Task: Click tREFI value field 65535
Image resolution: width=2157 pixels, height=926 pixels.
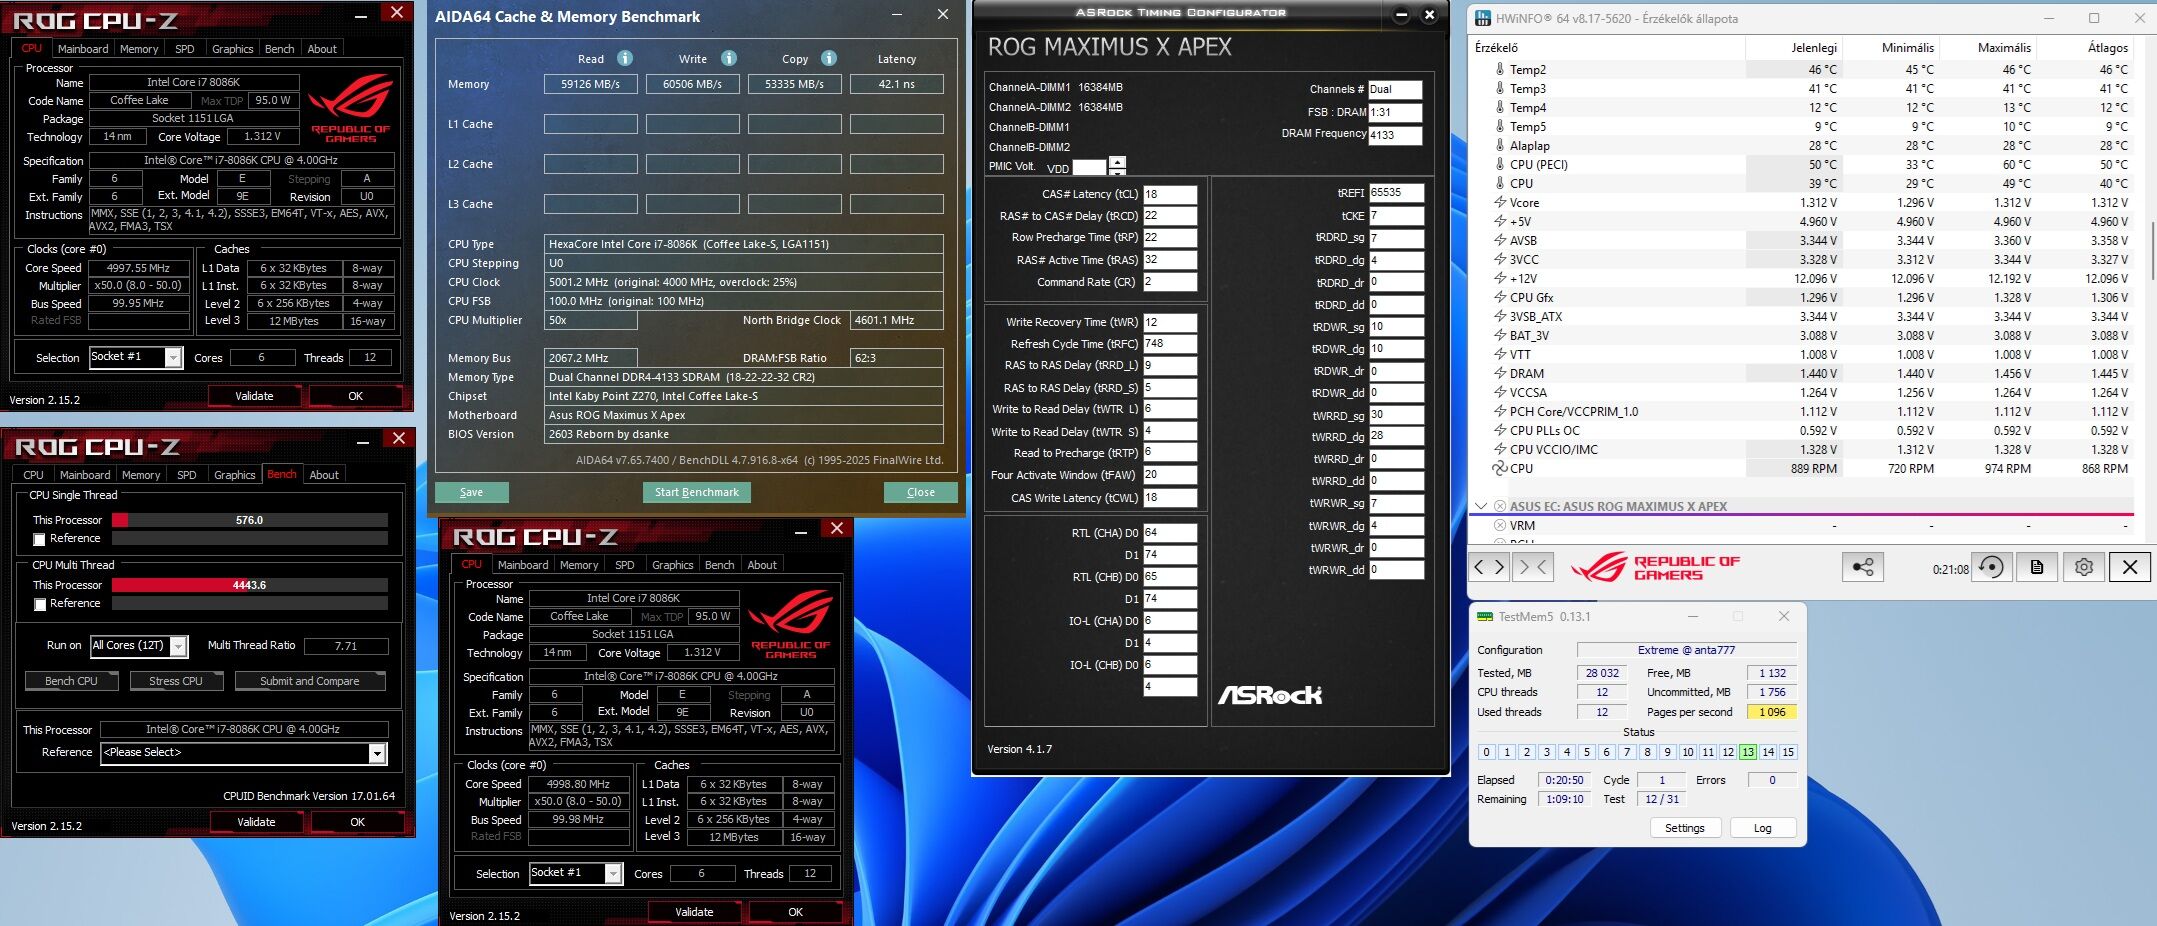Action: (1396, 193)
